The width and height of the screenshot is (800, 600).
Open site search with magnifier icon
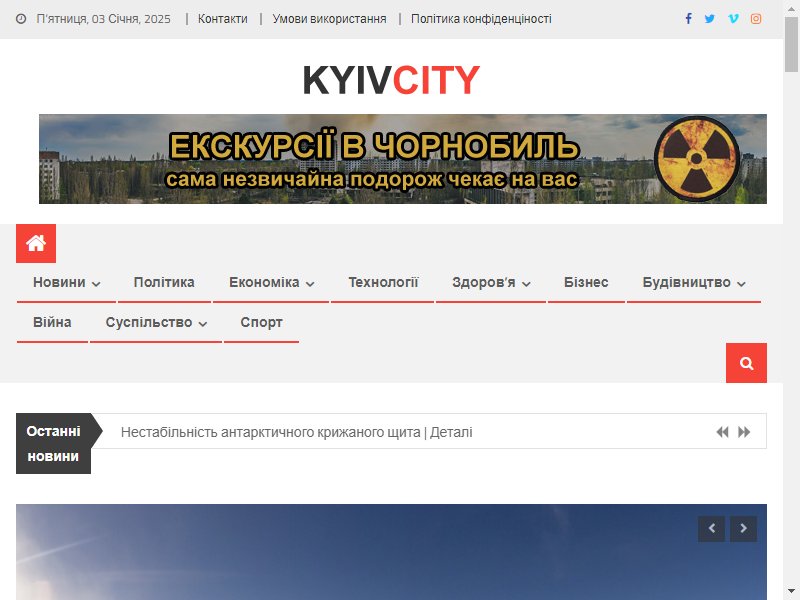click(746, 363)
